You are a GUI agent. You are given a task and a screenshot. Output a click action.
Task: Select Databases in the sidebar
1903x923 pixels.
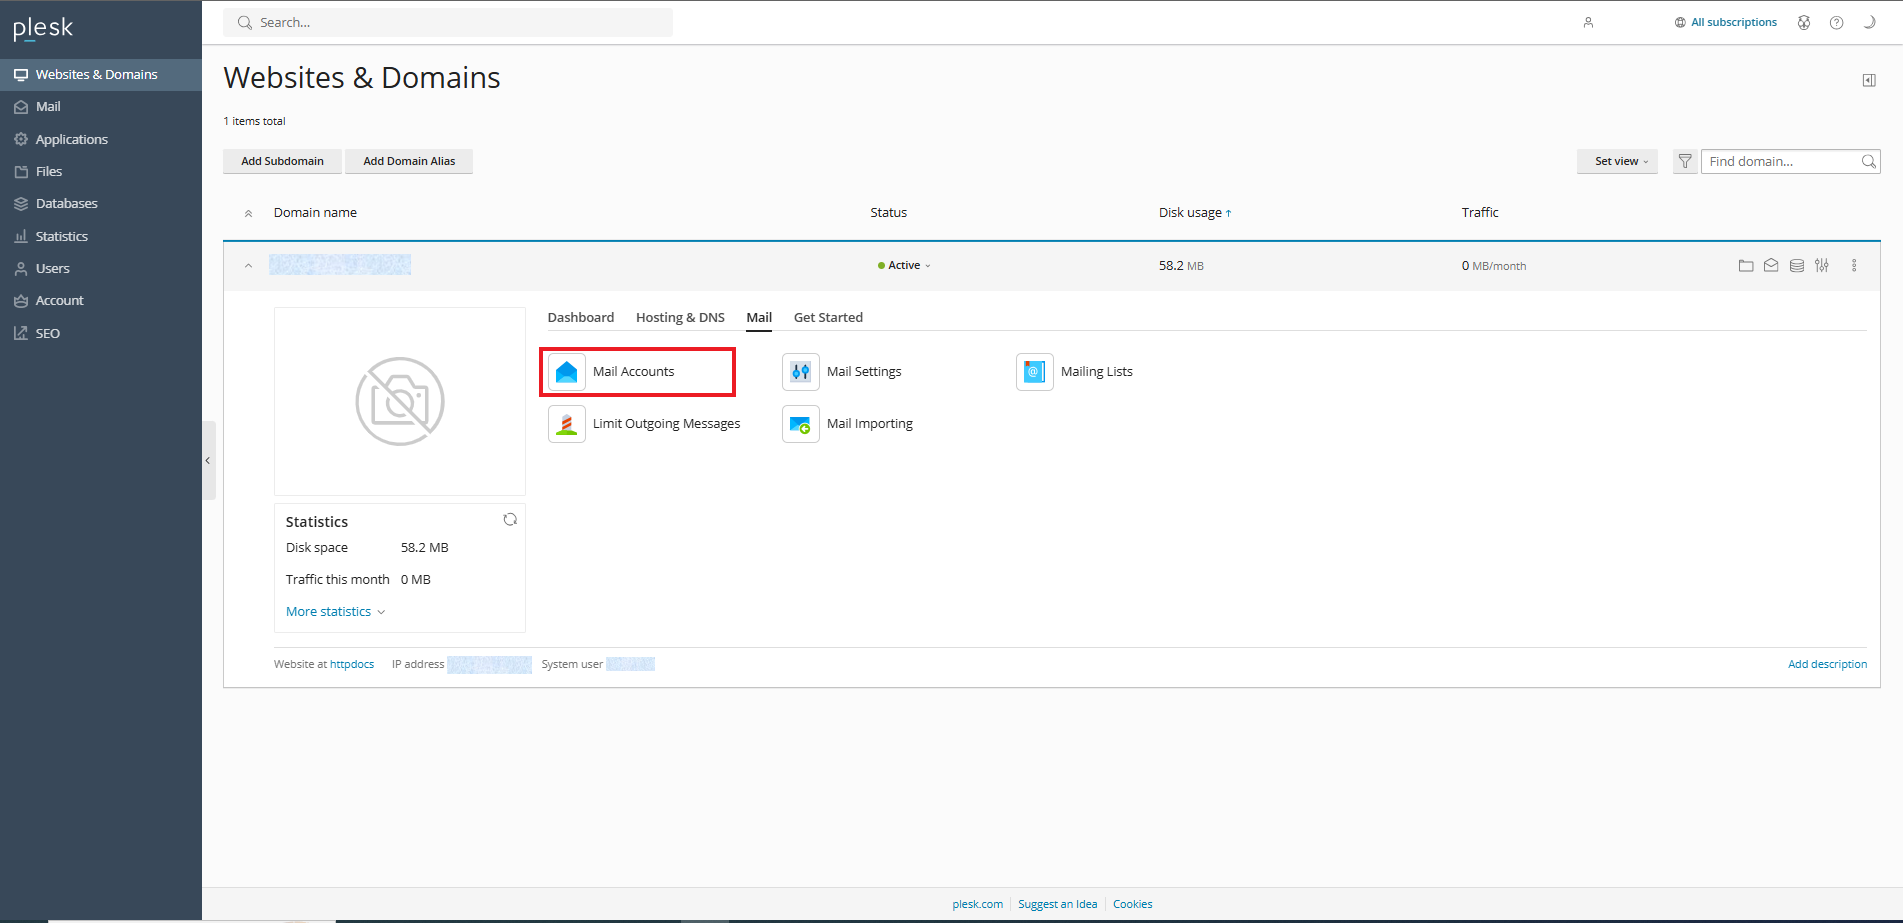pos(67,204)
